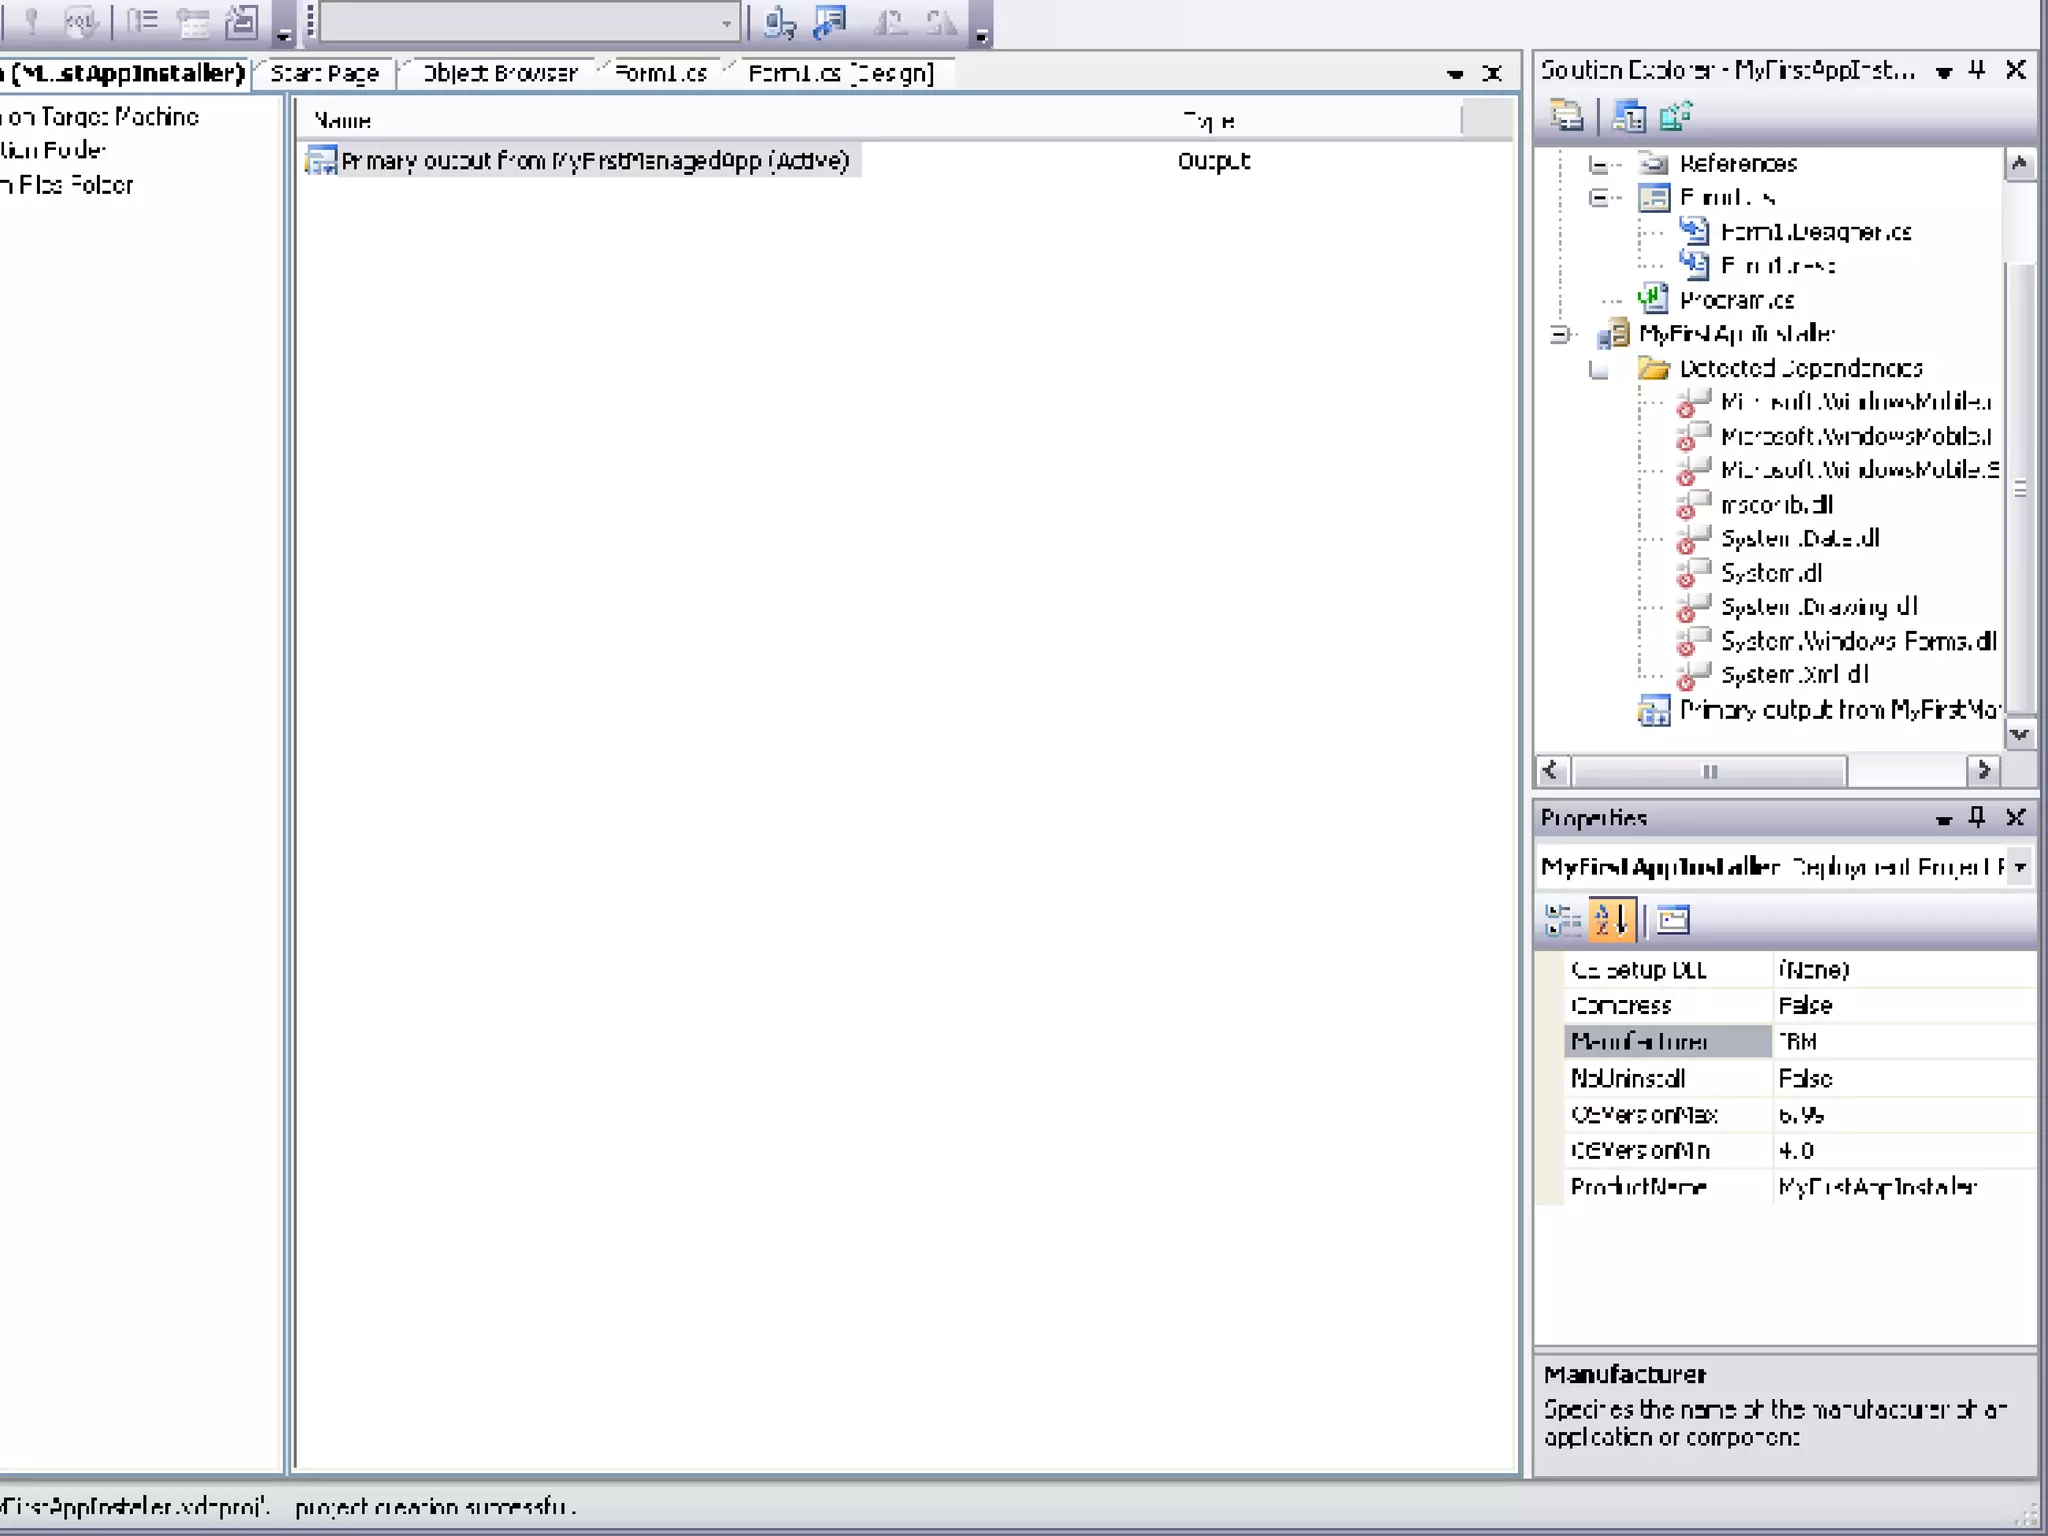Click the Solution Explorer Properties icon
Image resolution: width=2048 pixels, height=1536 pixels.
[1566, 116]
